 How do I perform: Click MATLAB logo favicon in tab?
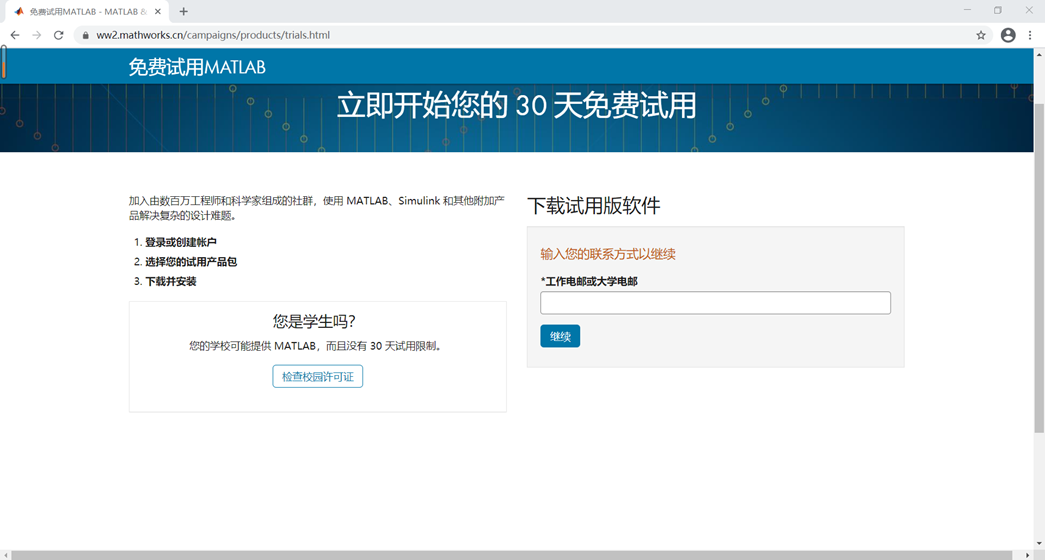tap(19, 11)
